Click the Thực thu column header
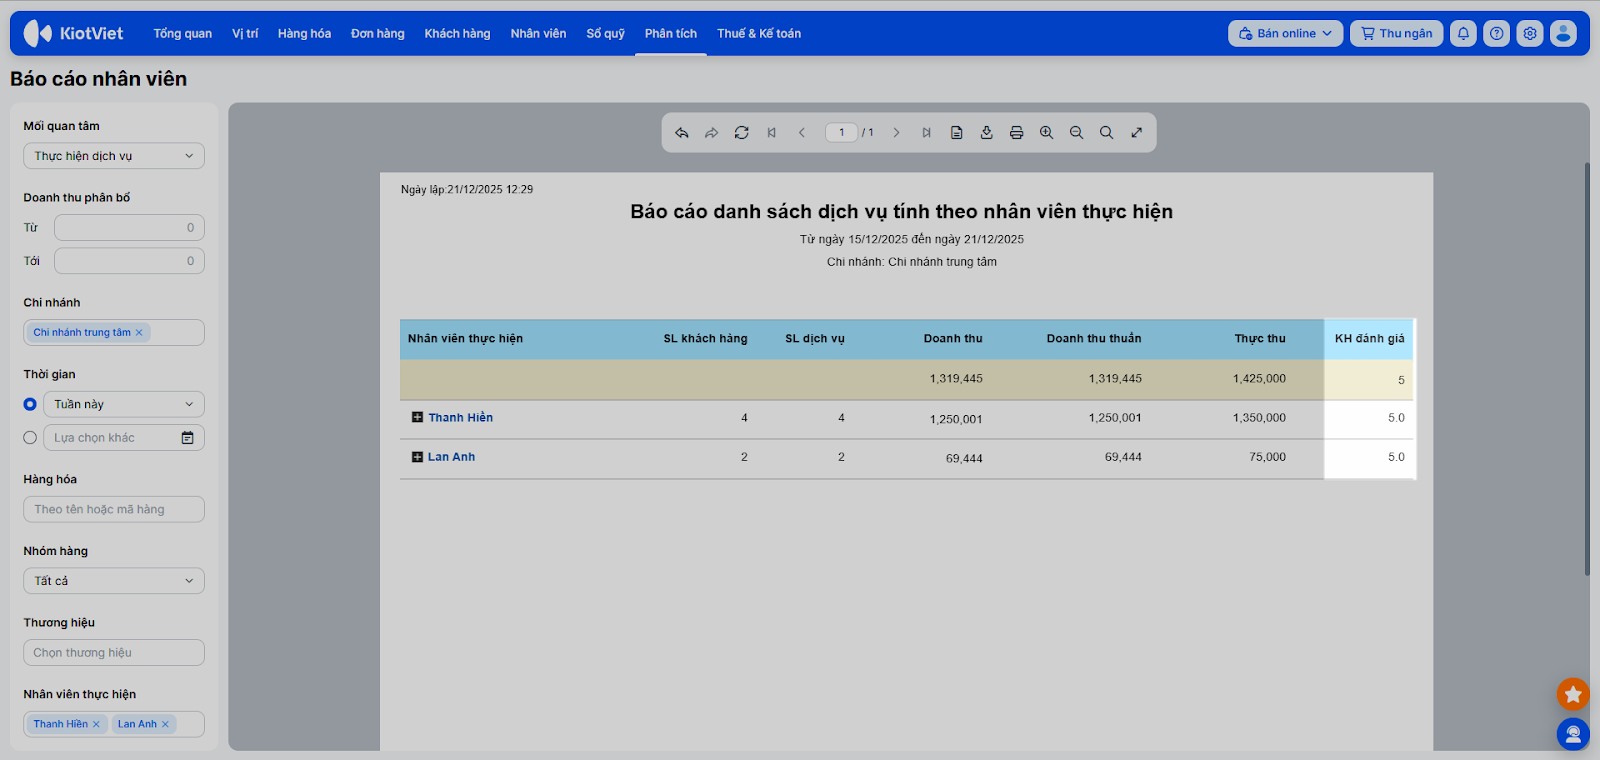Image resolution: width=1600 pixels, height=760 pixels. pos(1260,339)
